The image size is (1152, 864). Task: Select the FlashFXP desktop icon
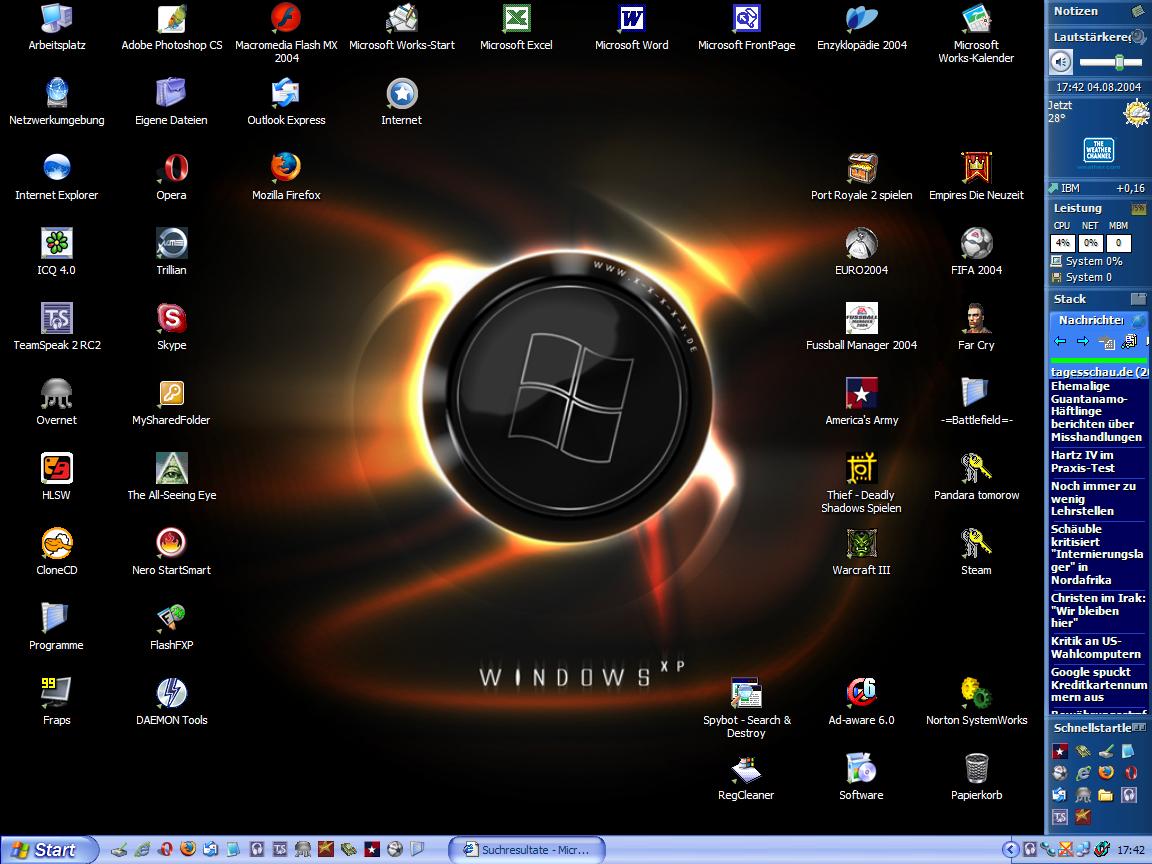coord(171,618)
